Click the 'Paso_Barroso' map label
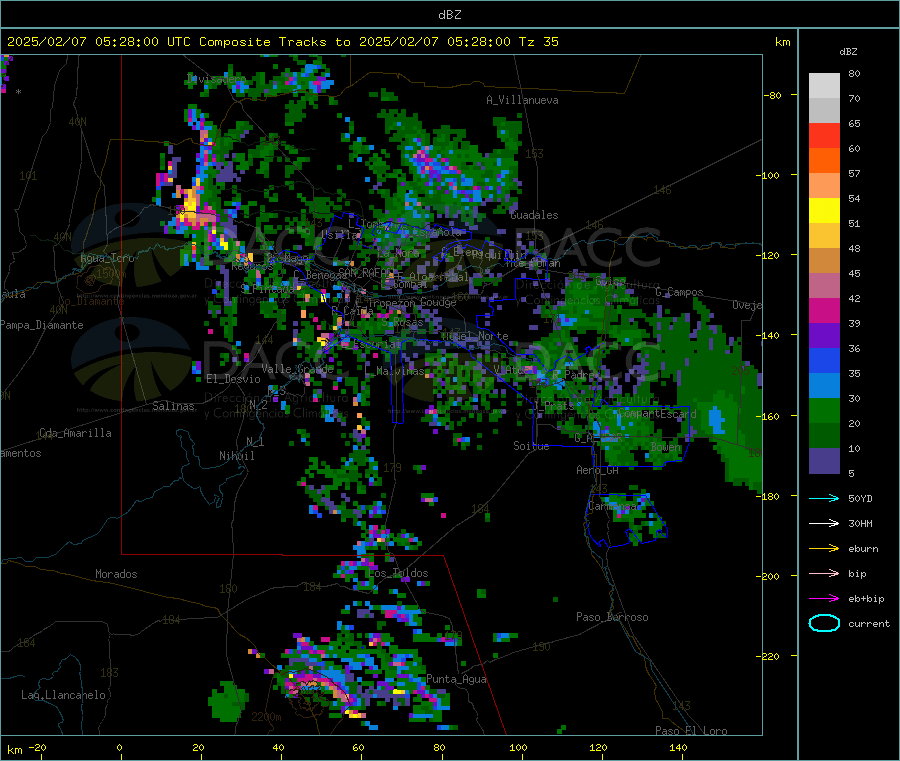Viewport: 900px width, 761px height. [x=612, y=617]
